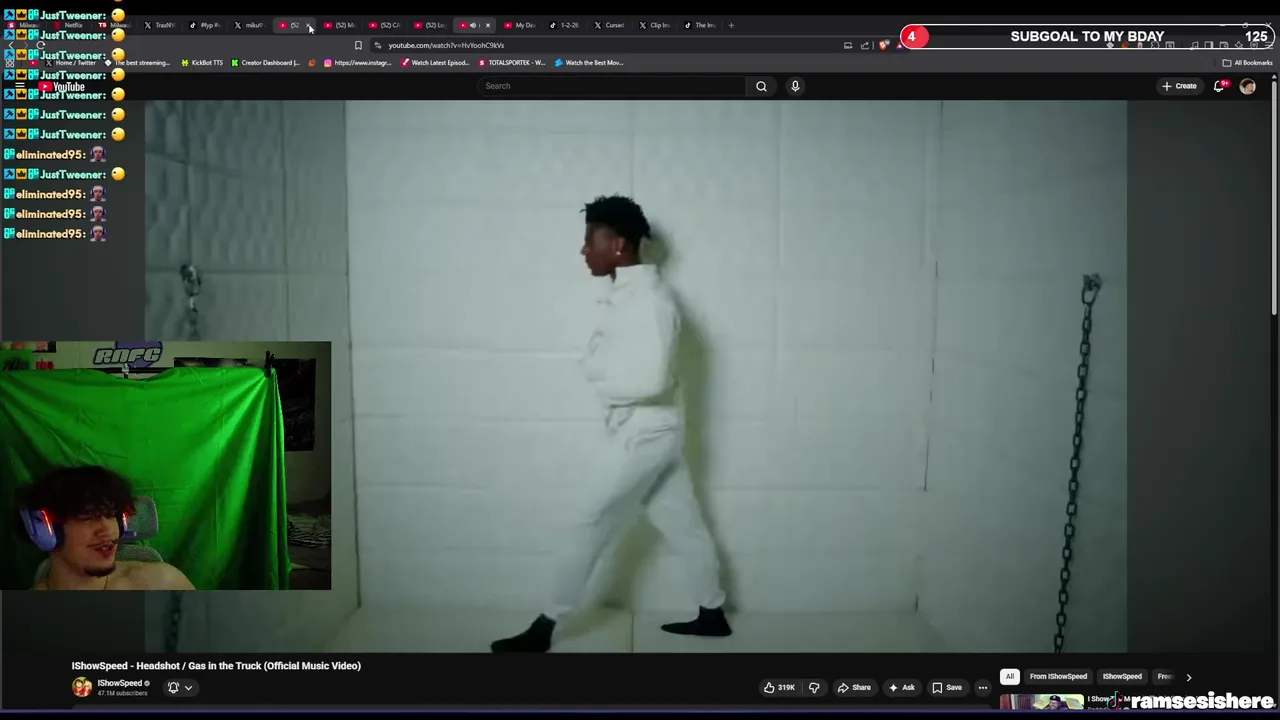
Task: Open the IShowSpeed channel avatar
Action: tap(82, 687)
